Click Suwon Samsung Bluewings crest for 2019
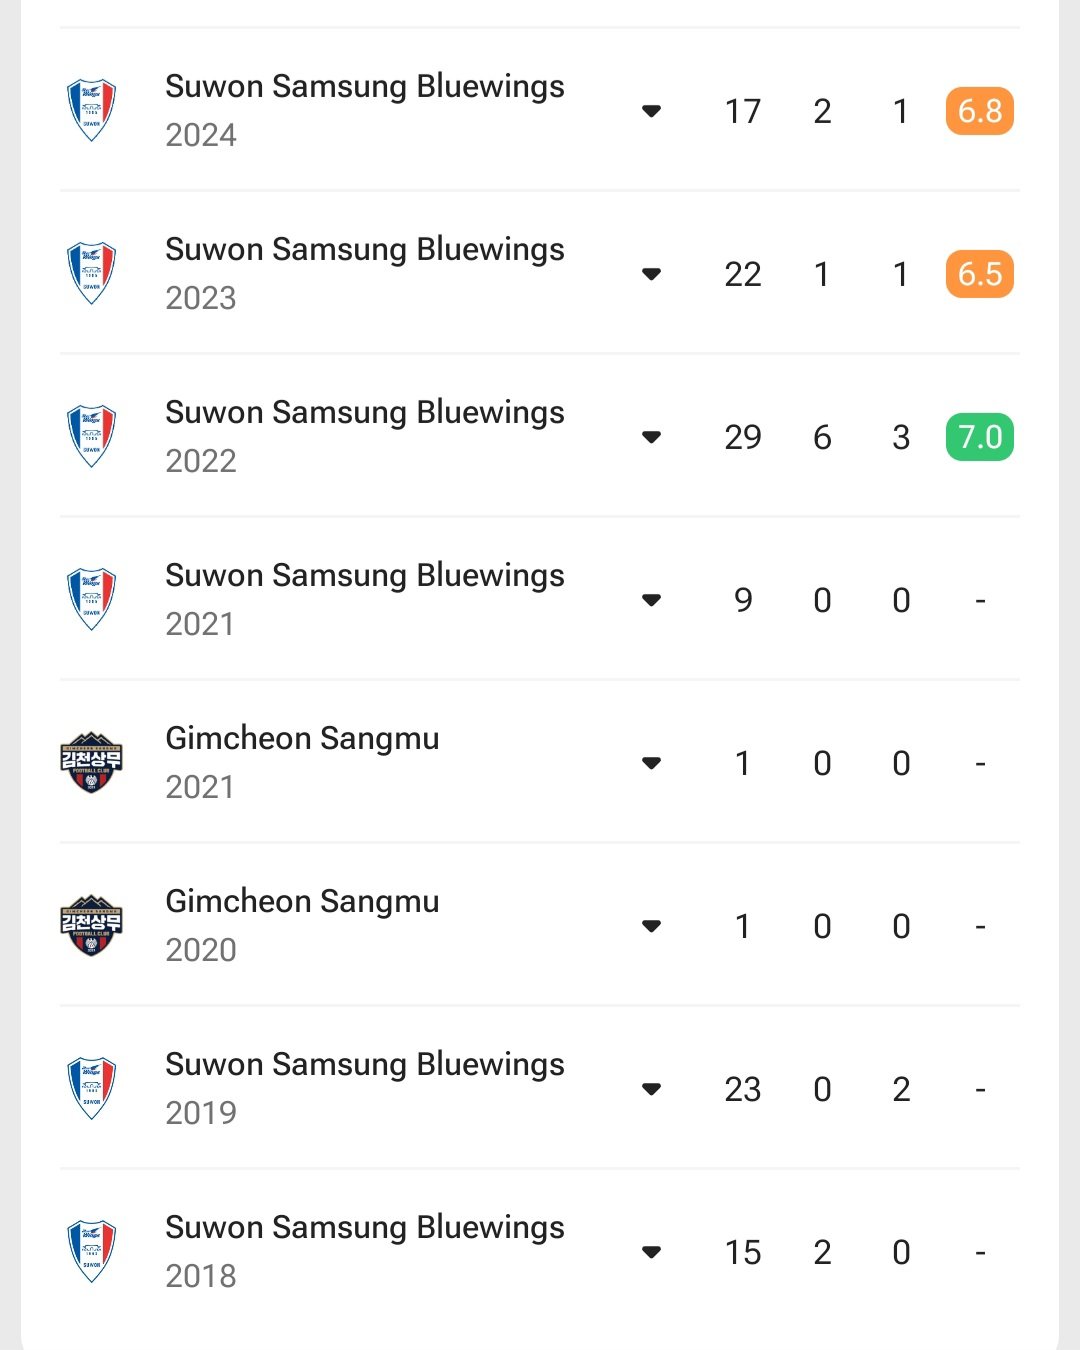 point(91,1088)
